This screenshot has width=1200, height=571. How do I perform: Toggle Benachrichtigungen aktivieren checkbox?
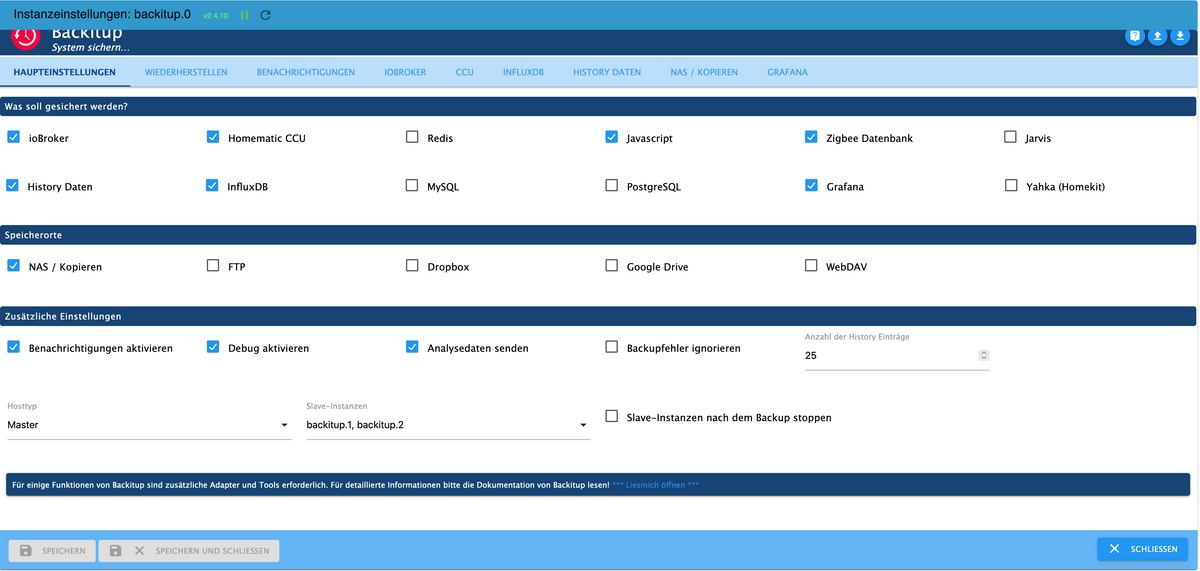(x=13, y=347)
